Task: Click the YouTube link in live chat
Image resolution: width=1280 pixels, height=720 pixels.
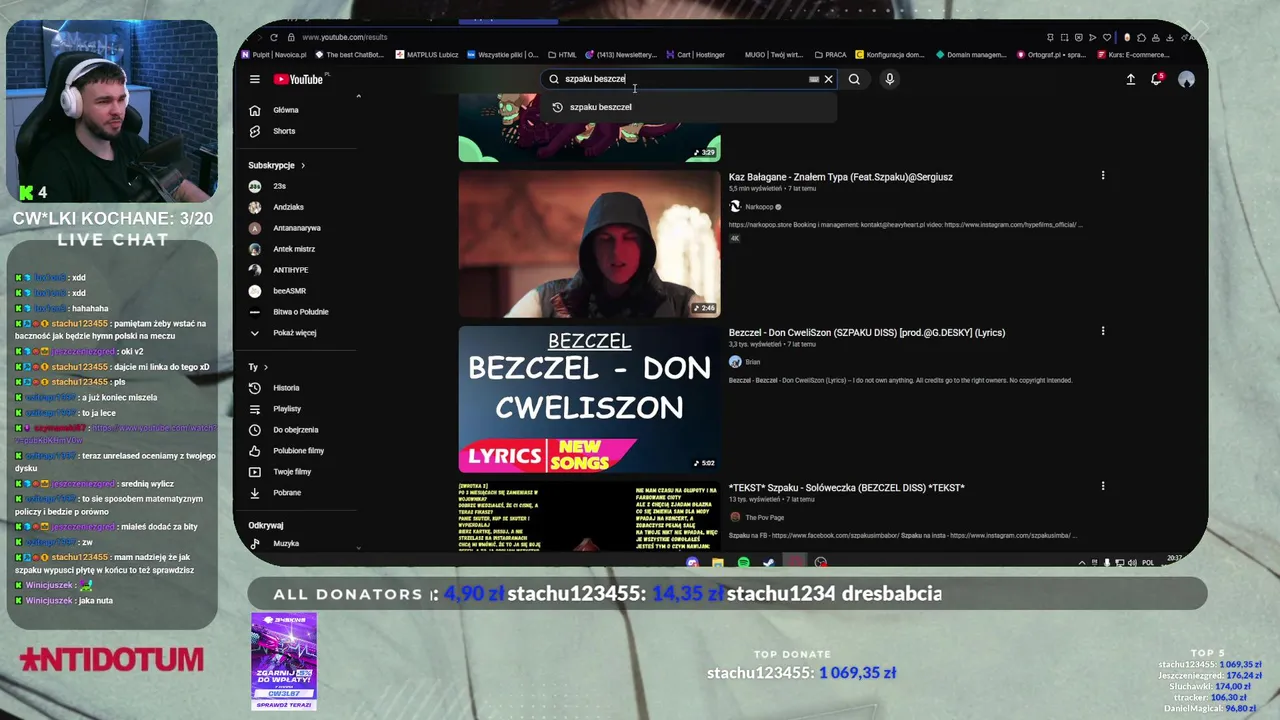Action: point(116,434)
